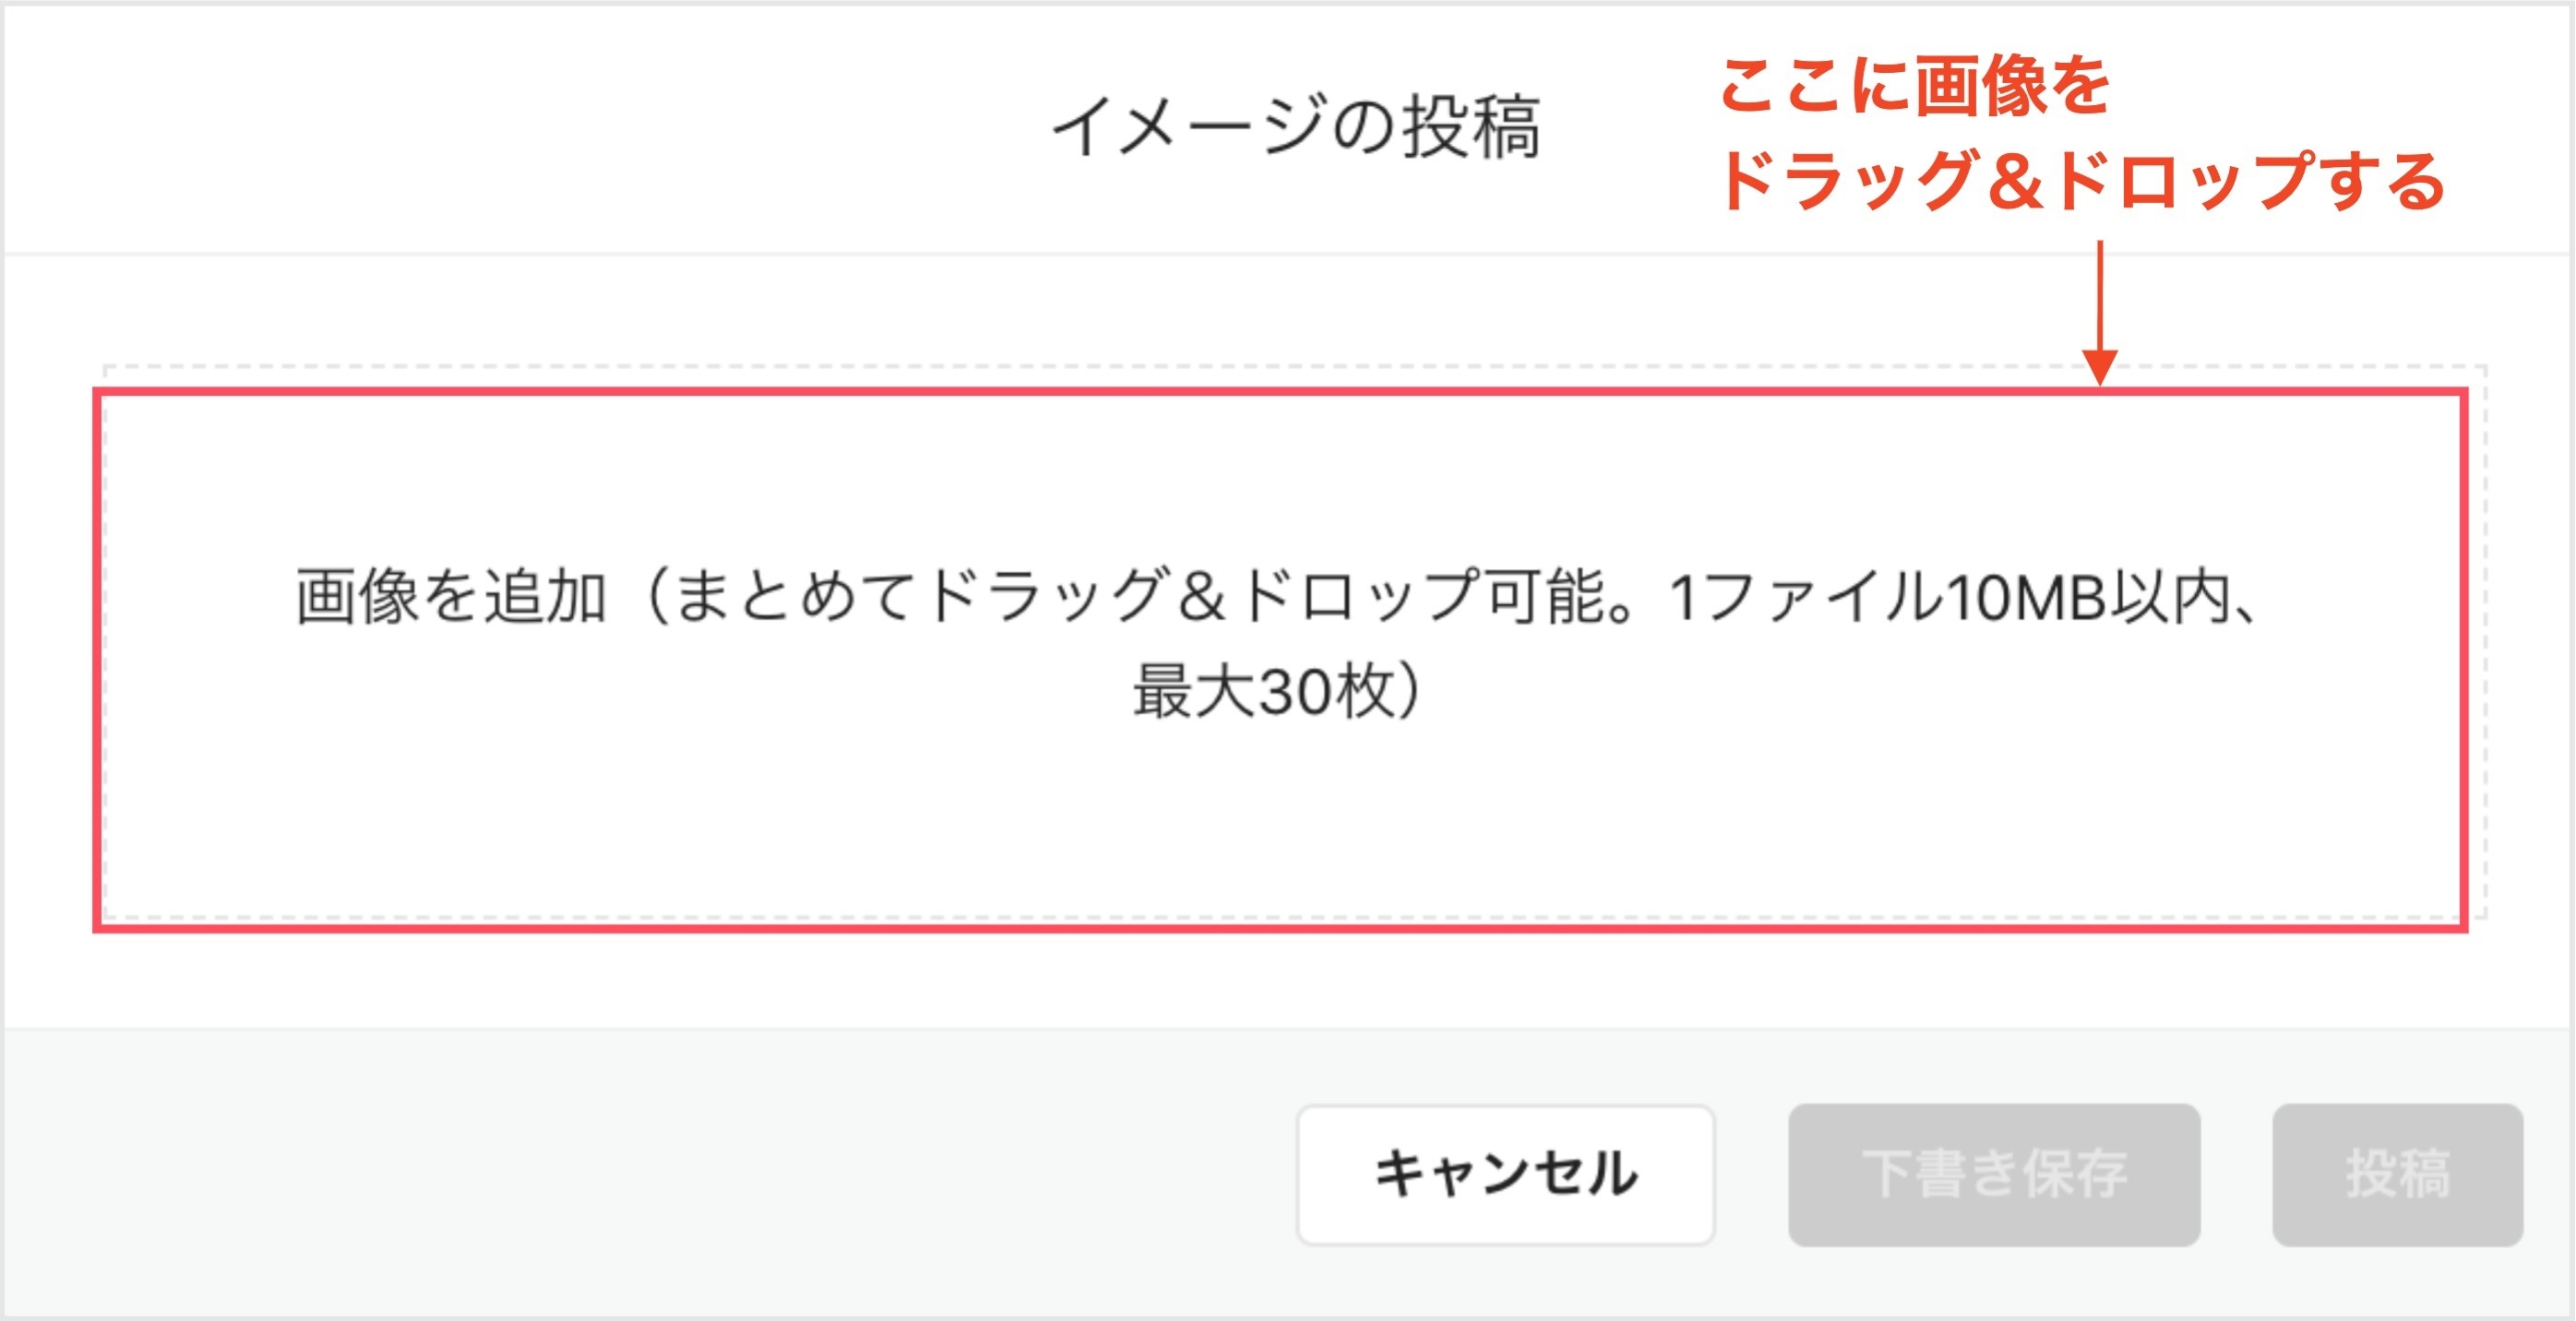This screenshot has width=2576, height=1321.
Task: Click the red downward arrow icon
Action: click(x=2099, y=312)
